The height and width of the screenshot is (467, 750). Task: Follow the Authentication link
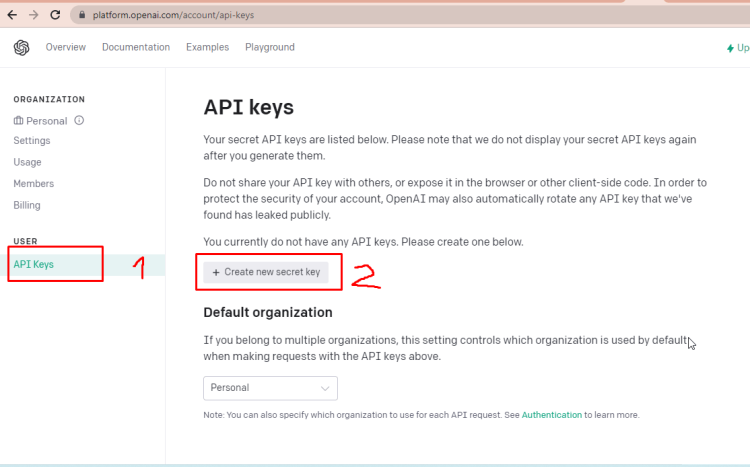pyautogui.click(x=552, y=414)
